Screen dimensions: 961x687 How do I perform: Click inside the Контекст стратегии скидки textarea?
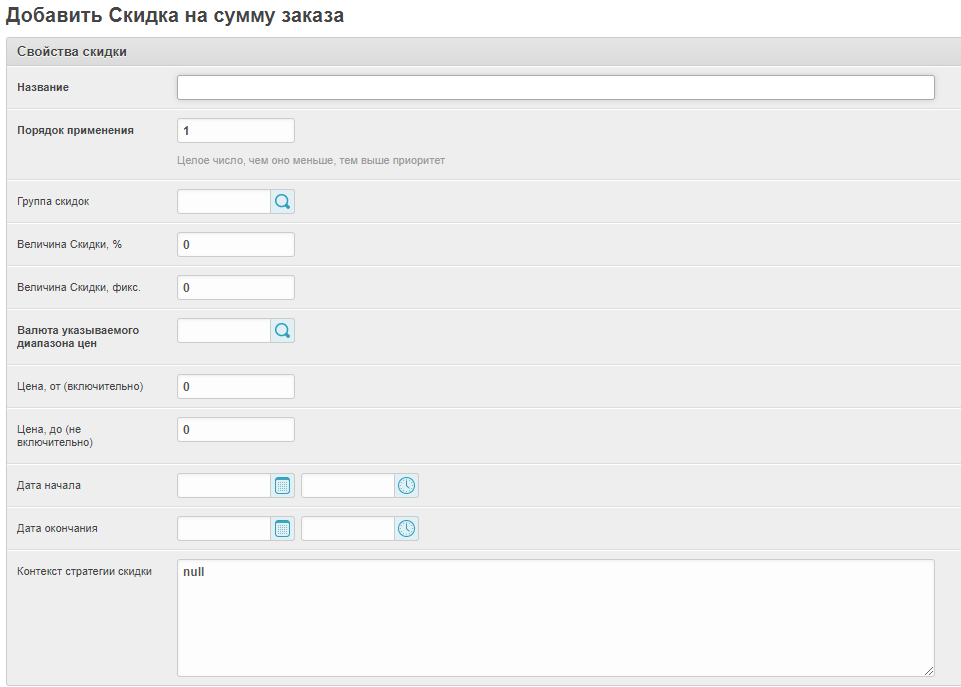coord(555,618)
